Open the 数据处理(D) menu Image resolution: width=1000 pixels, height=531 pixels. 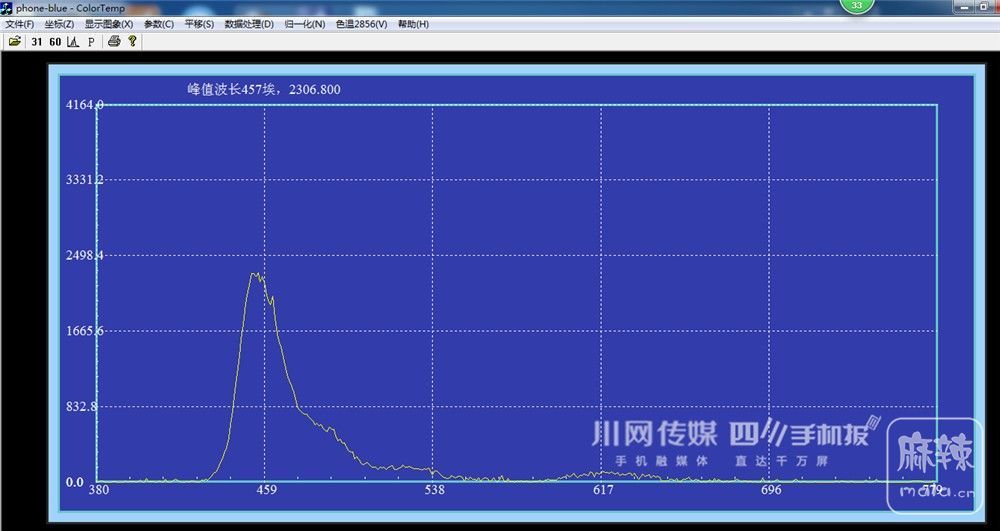click(x=249, y=24)
